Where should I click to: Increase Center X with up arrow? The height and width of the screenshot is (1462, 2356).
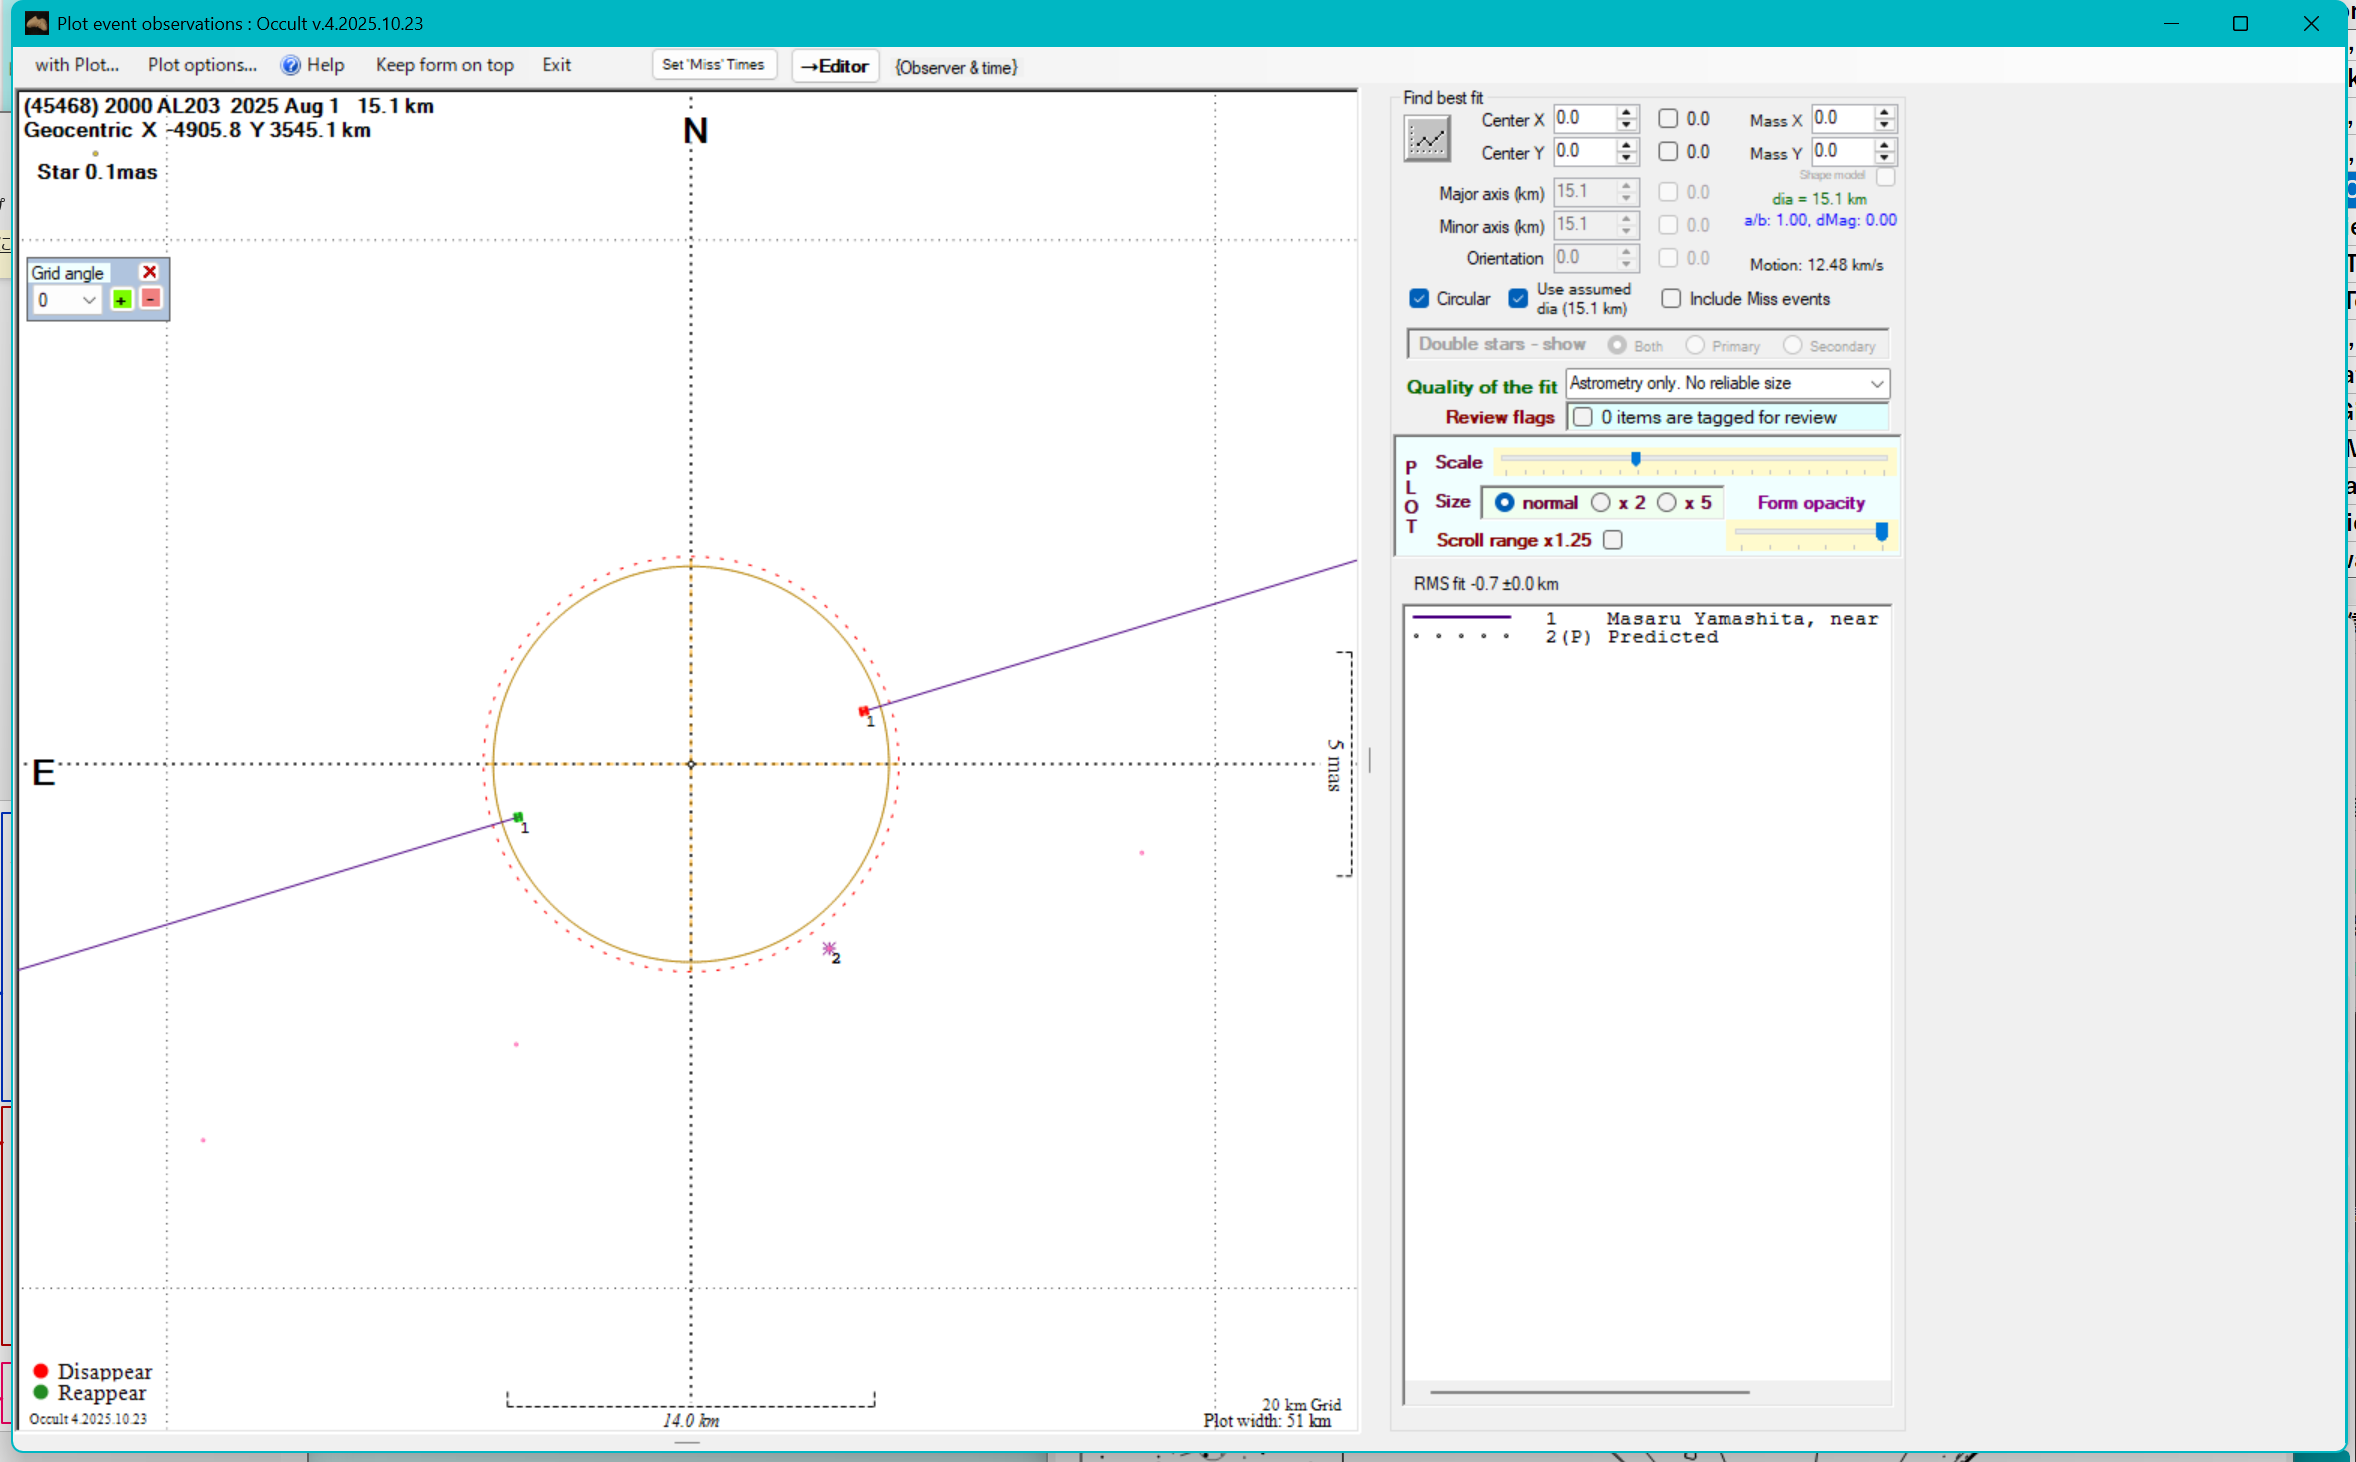point(1627,113)
